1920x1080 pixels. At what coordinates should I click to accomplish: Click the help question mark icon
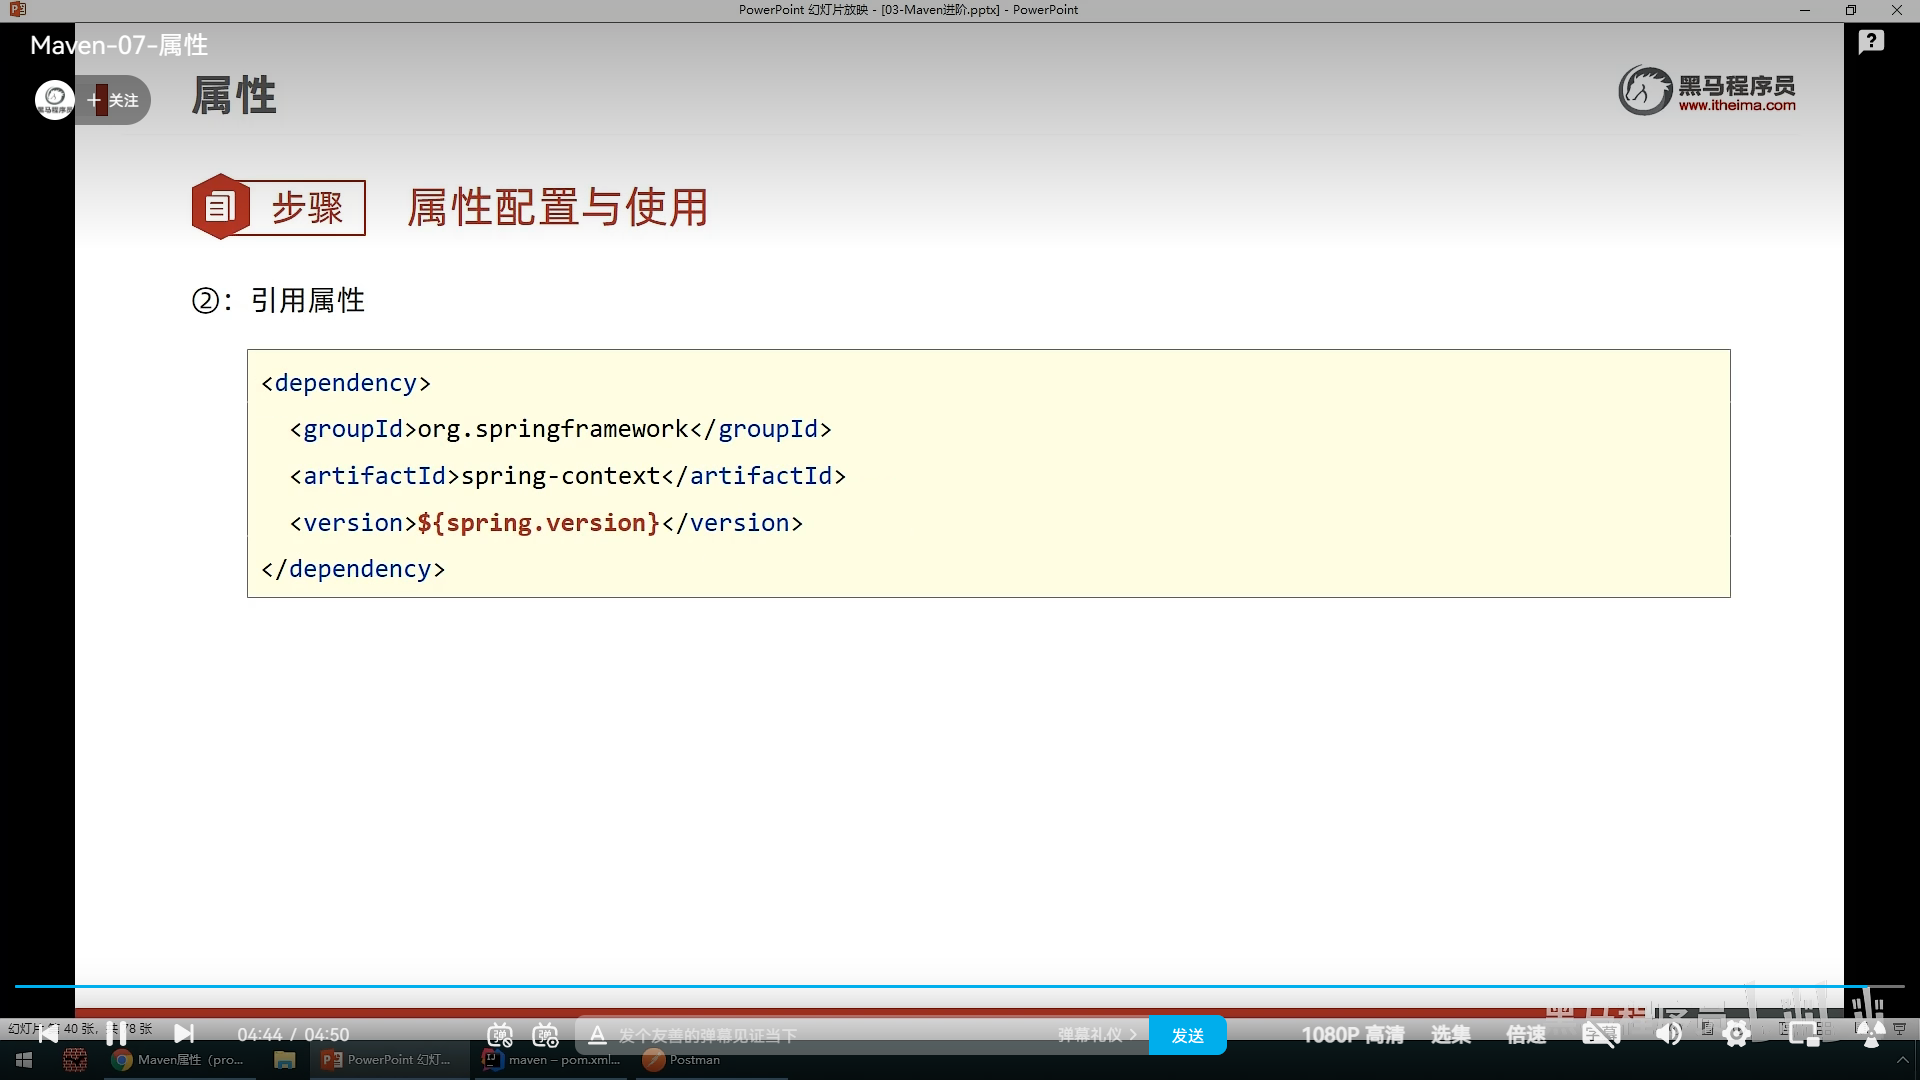coord(1871,42)
